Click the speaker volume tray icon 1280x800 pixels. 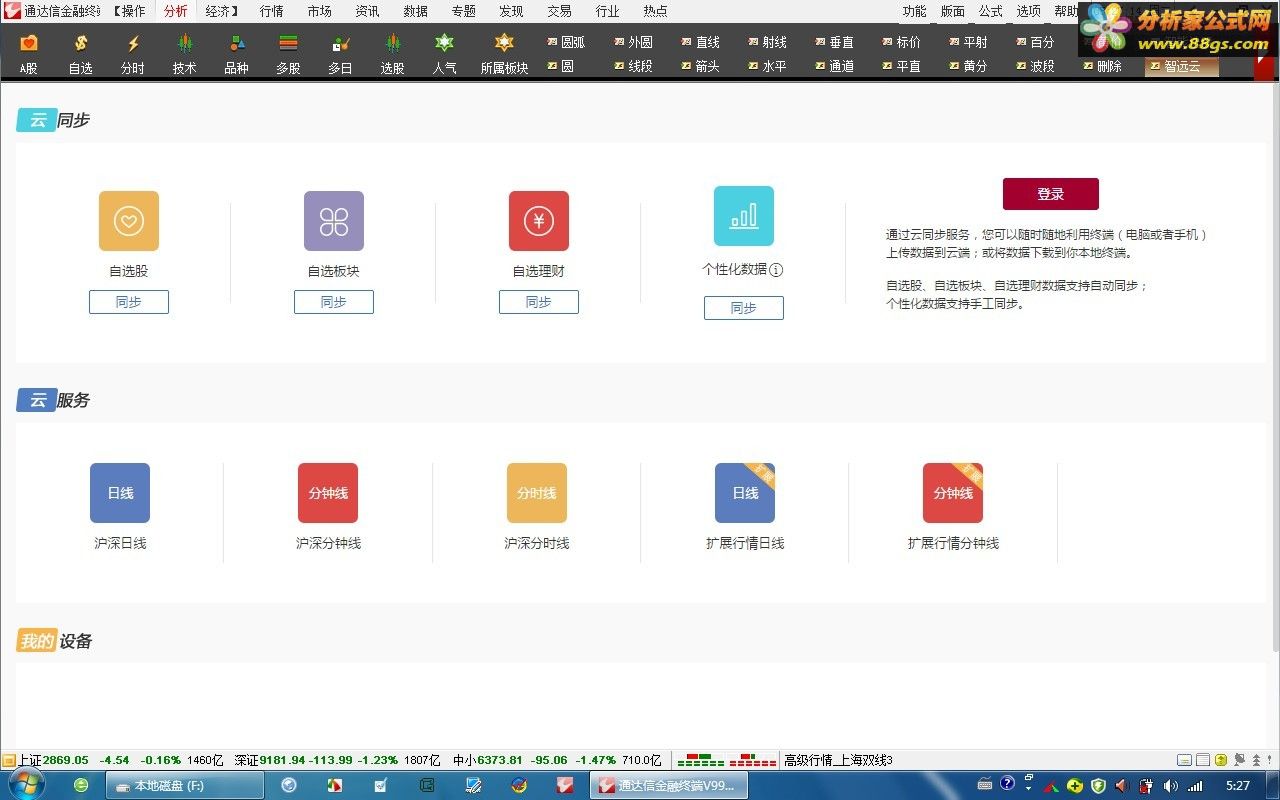click(1169, 786)
